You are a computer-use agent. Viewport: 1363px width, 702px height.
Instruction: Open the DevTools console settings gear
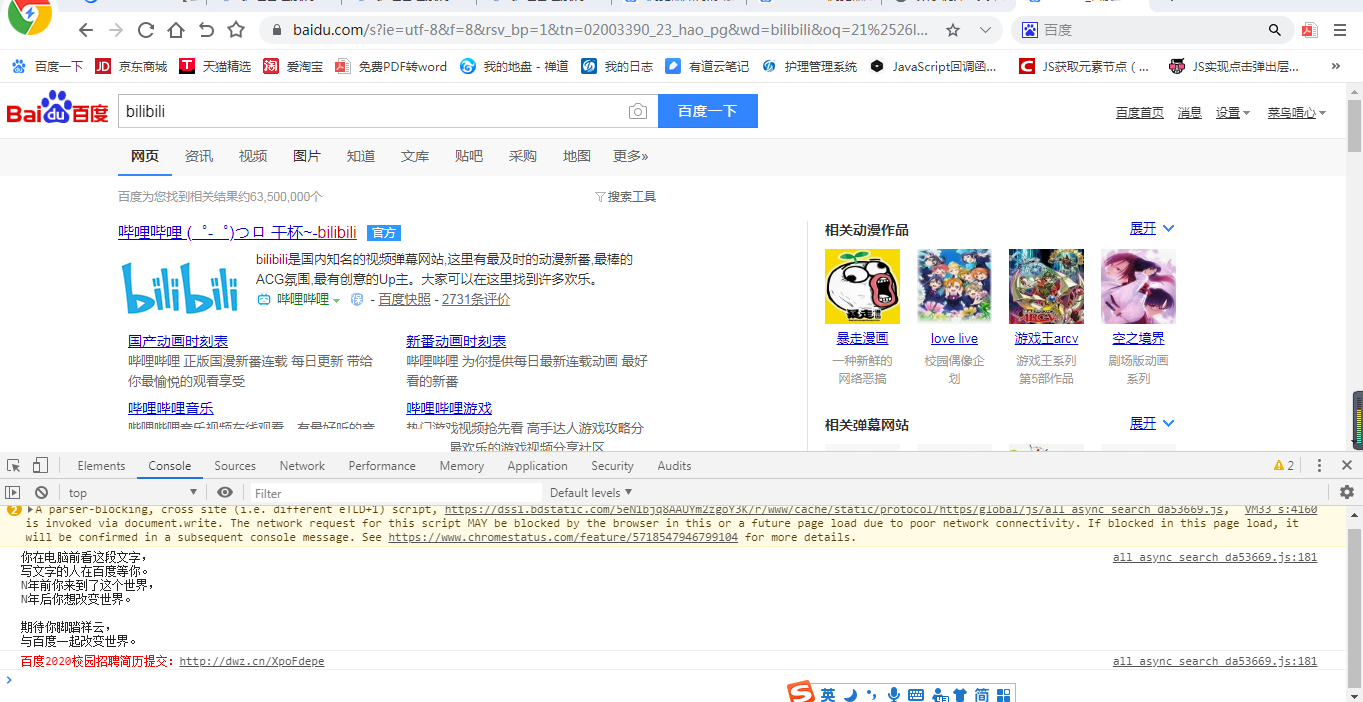point(1346,492)
